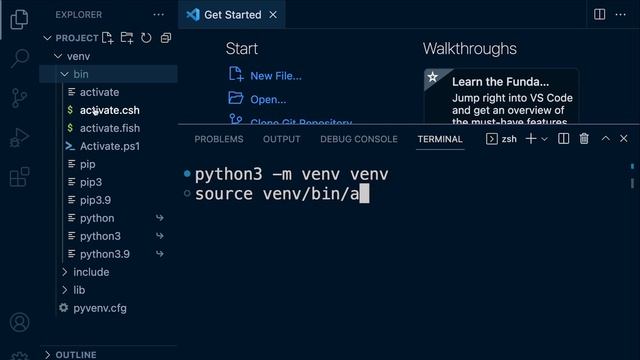Split the editor to the right

pos(599,14)
